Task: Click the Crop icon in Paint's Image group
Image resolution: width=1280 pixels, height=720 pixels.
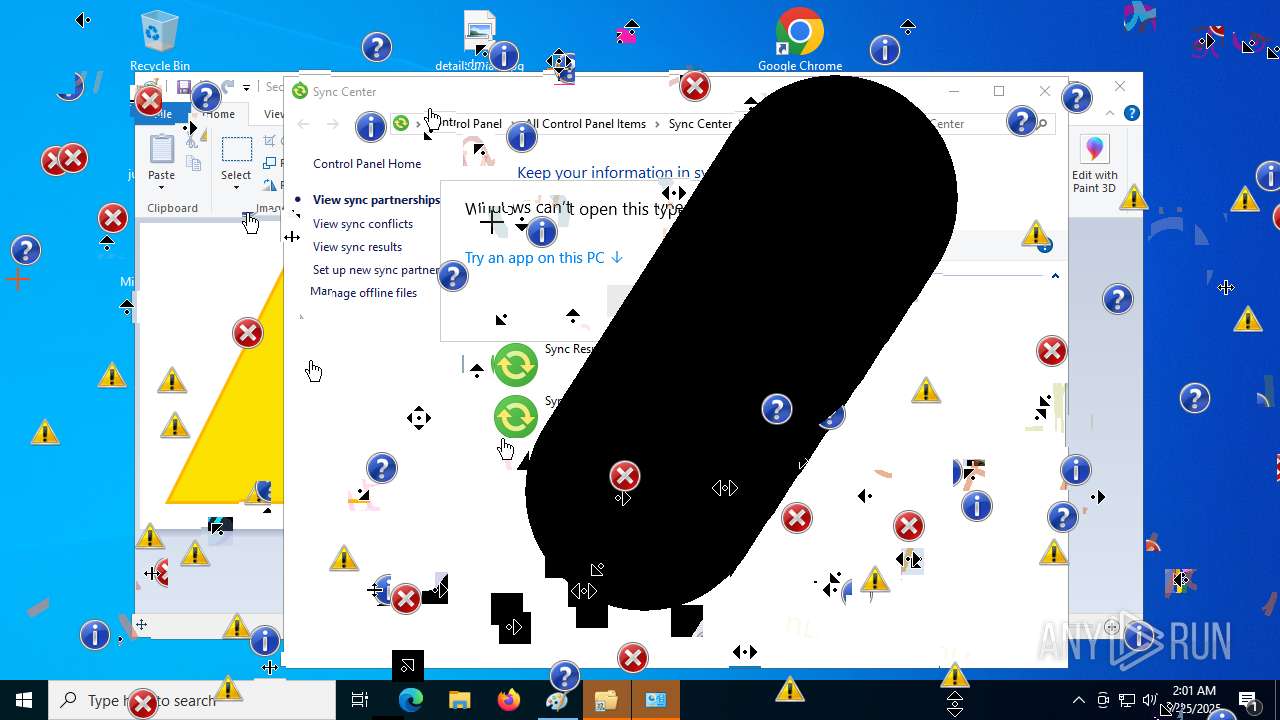Action: (271, 142)
